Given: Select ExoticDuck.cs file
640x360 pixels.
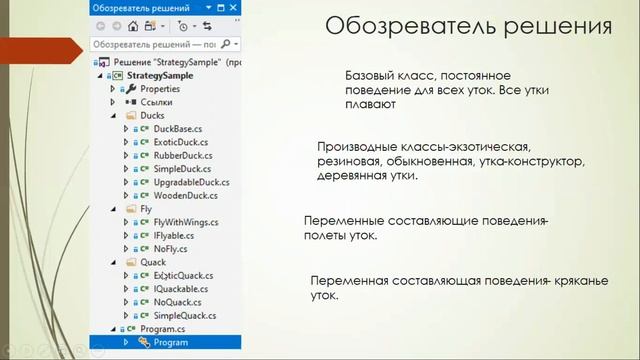Looking at the screenshot, I should coord(181,142).
